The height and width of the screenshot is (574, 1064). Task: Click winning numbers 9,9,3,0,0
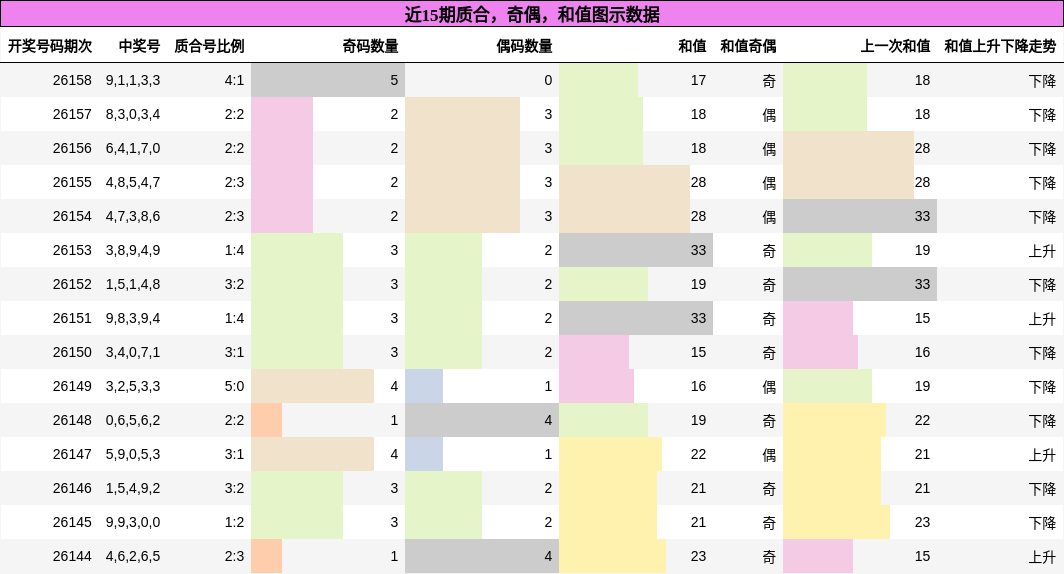(x=133, y=522)
